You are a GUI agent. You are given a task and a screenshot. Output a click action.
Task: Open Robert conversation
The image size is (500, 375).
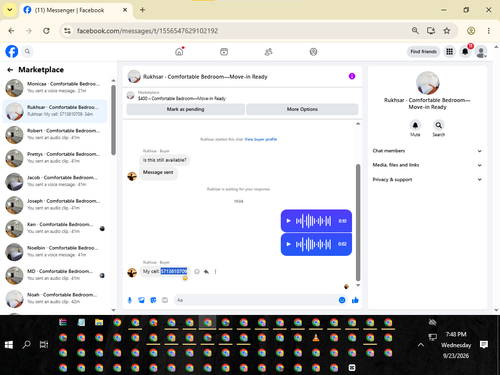(55, 135)
